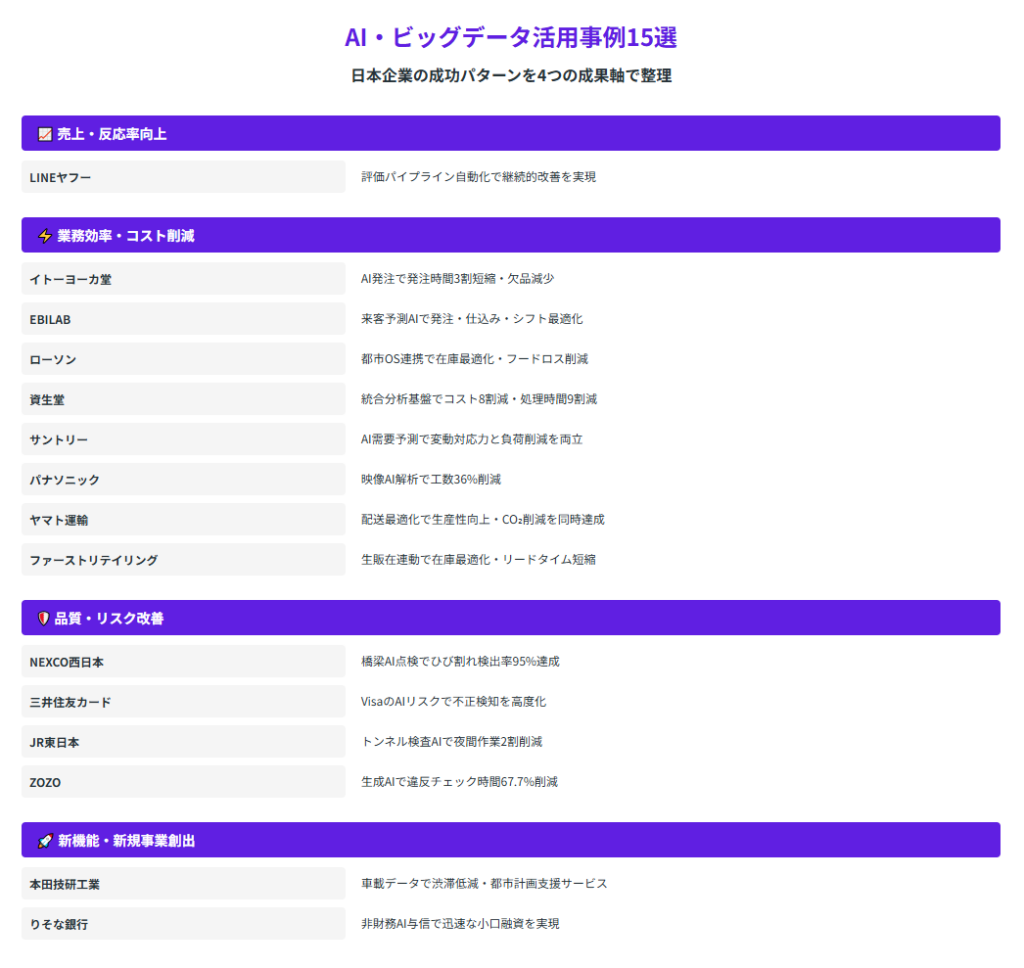The image size is (1024, 968).
Task: Click the chart icon beside 売上・反応率向上
Action: pos(44,134)
